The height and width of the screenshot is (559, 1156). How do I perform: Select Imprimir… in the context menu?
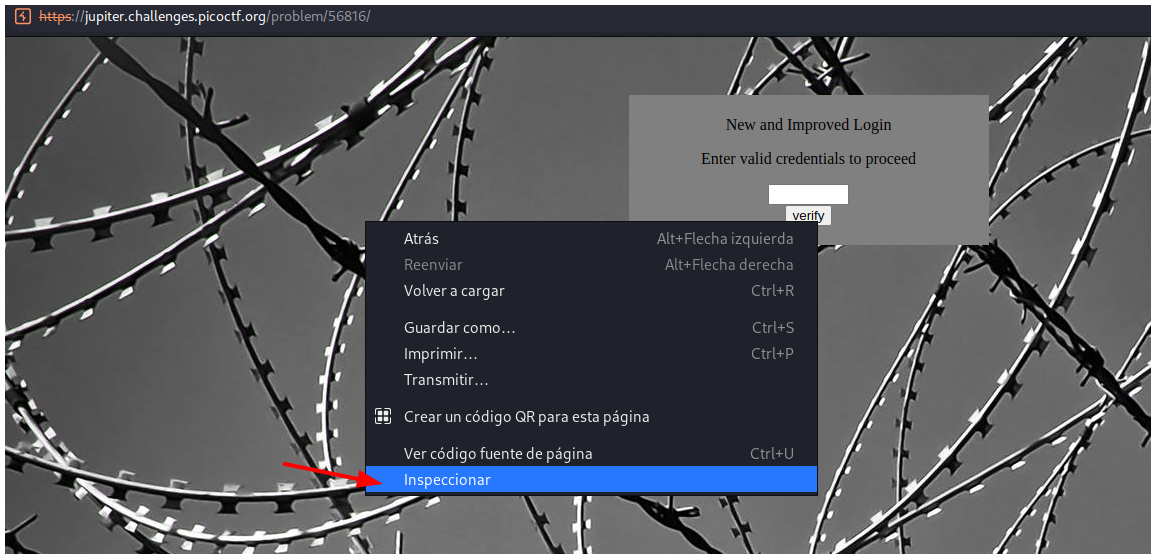tap(440, 354)
